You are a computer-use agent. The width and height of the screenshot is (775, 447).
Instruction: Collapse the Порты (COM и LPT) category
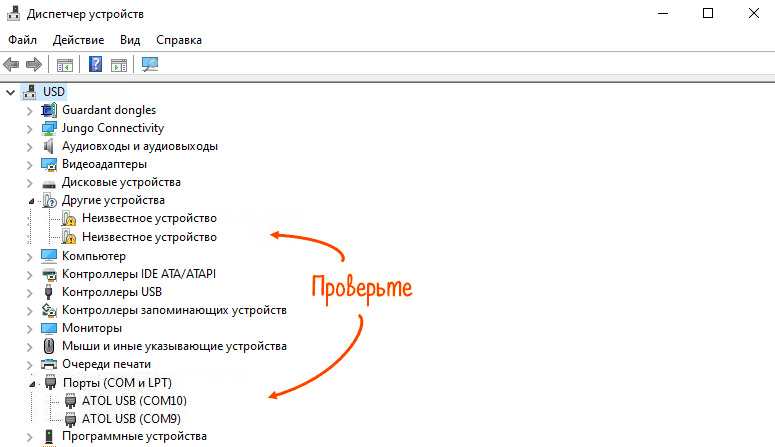point(32,384)
